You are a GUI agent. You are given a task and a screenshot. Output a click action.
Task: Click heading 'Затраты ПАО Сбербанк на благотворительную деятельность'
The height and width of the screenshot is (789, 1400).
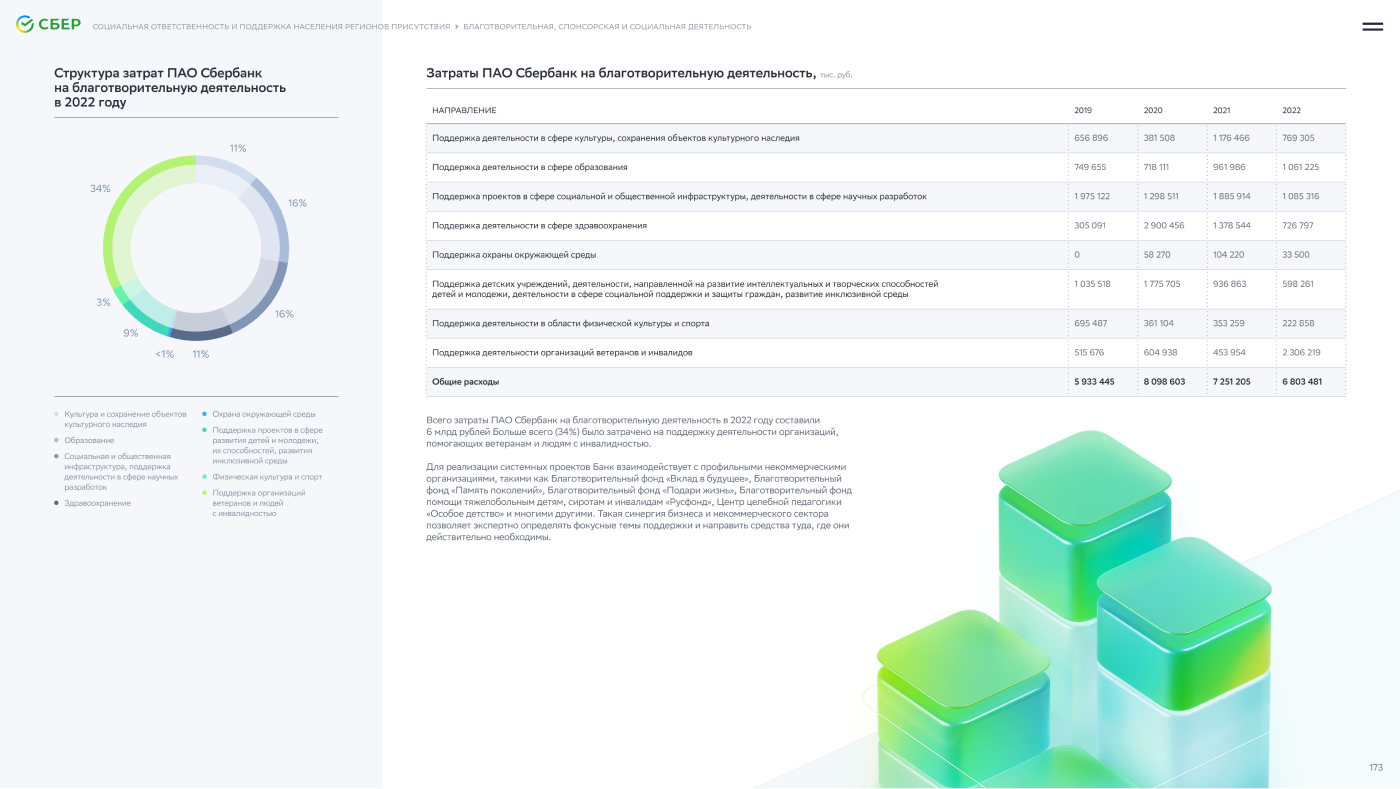pyautogui.click(x=621, y=73)
